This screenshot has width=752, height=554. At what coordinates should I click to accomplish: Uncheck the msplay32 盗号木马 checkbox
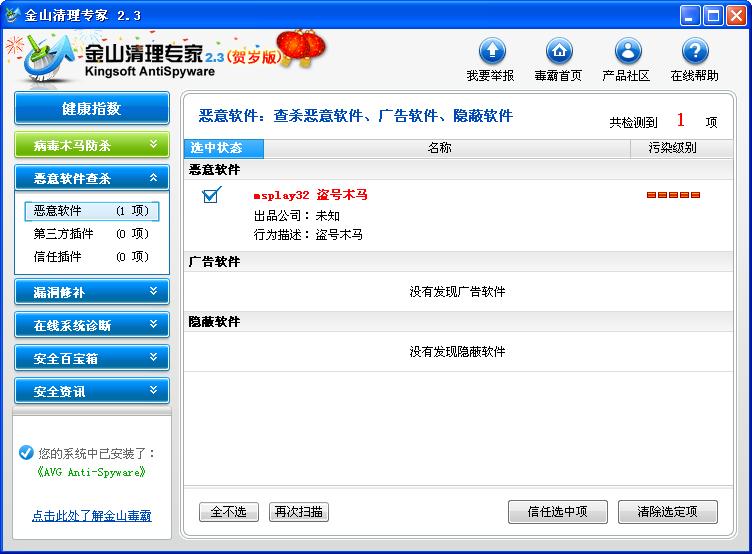(211, 195)
